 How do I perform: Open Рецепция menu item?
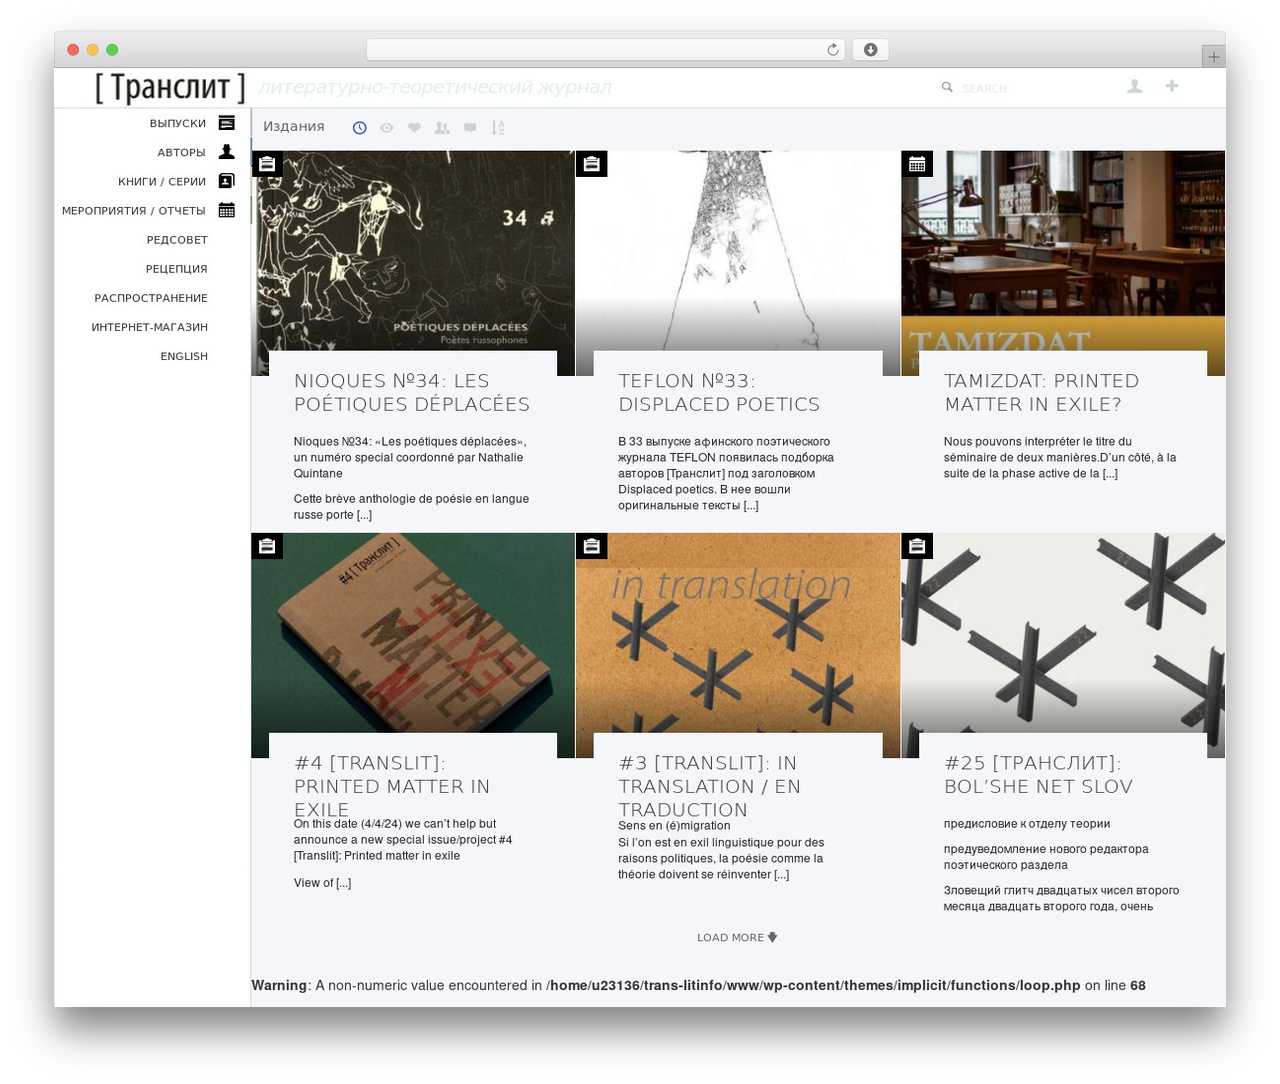tap(177, 269)
